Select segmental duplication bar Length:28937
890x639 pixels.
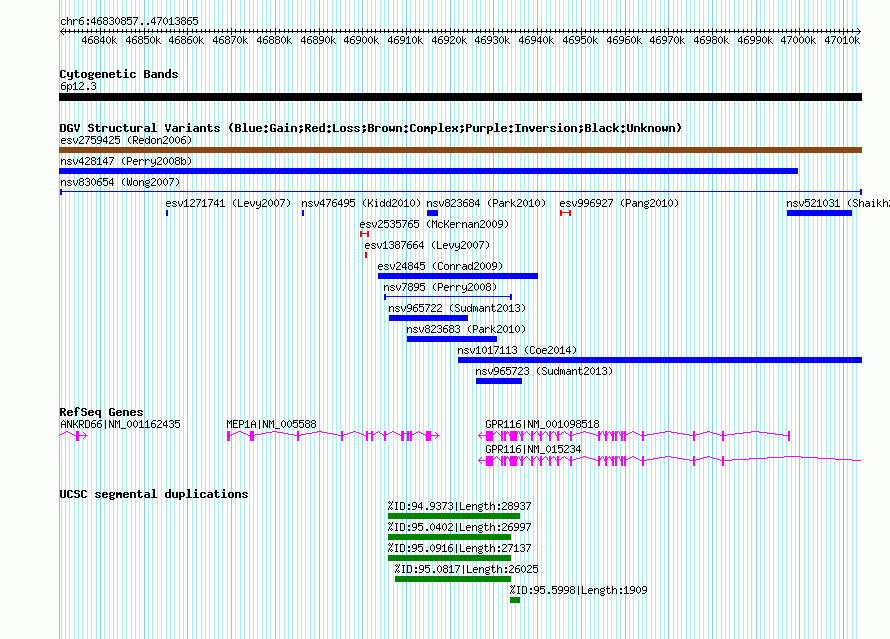454,516
